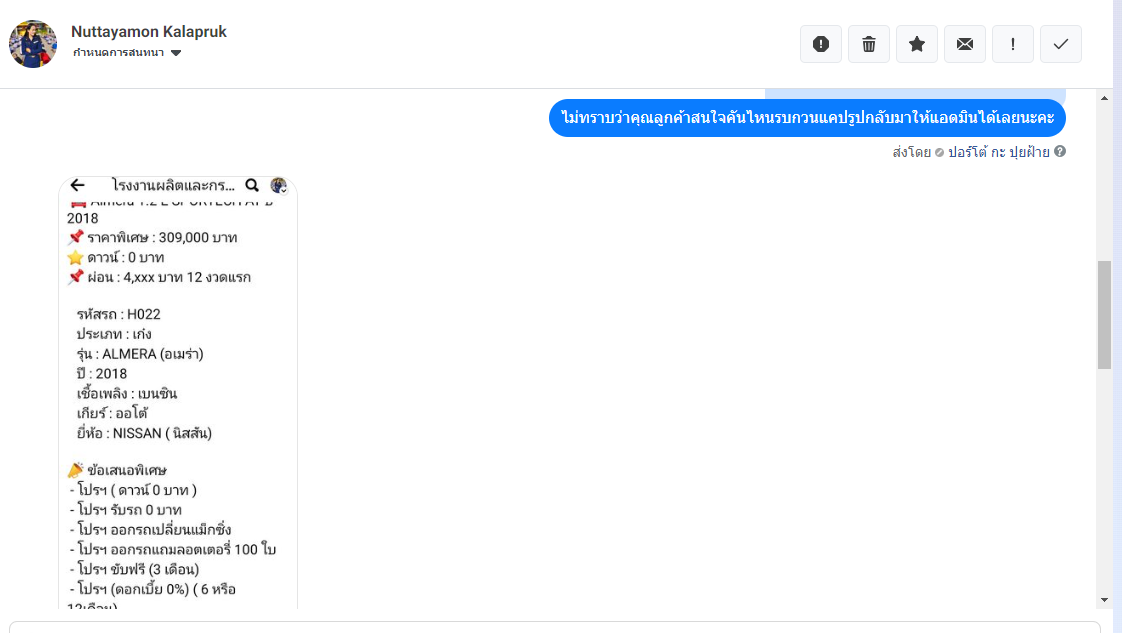Screen dimensions: 1122x633
Task: Mark conversation done with checkmark button
Action: [x=1061, y=44]
